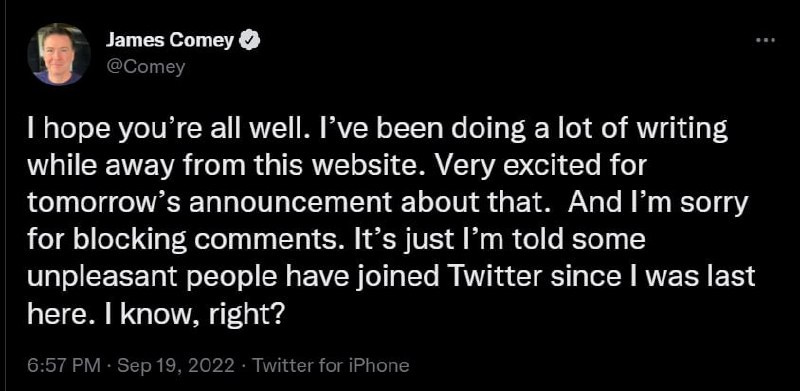Click the 6:57 PM timestamp
Viewport: 800px width, 391px height.
[65, 365]
